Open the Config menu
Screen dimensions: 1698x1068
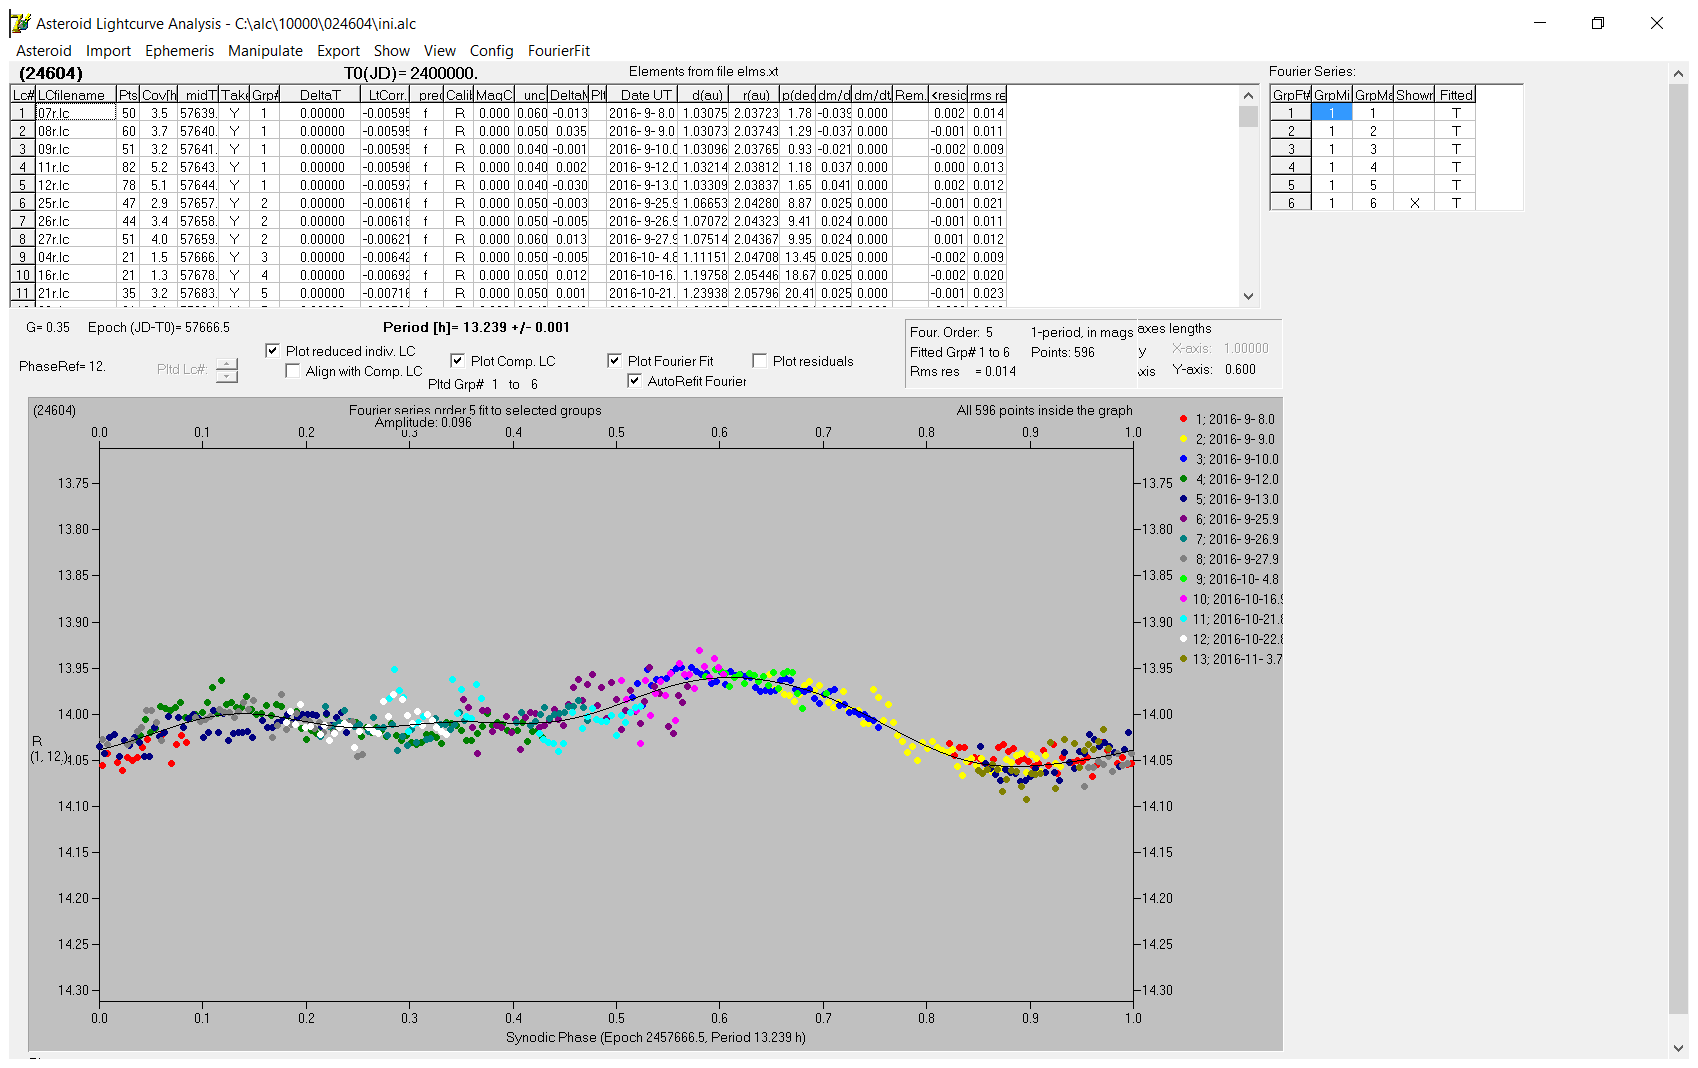click(491, 51)
